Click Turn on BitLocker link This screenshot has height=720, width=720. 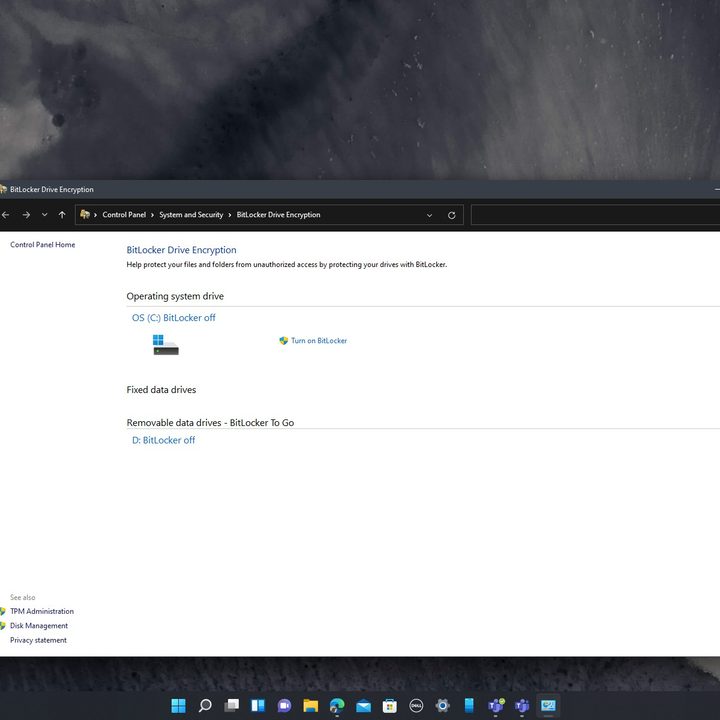pyautogui.click(x=319, y=341)
